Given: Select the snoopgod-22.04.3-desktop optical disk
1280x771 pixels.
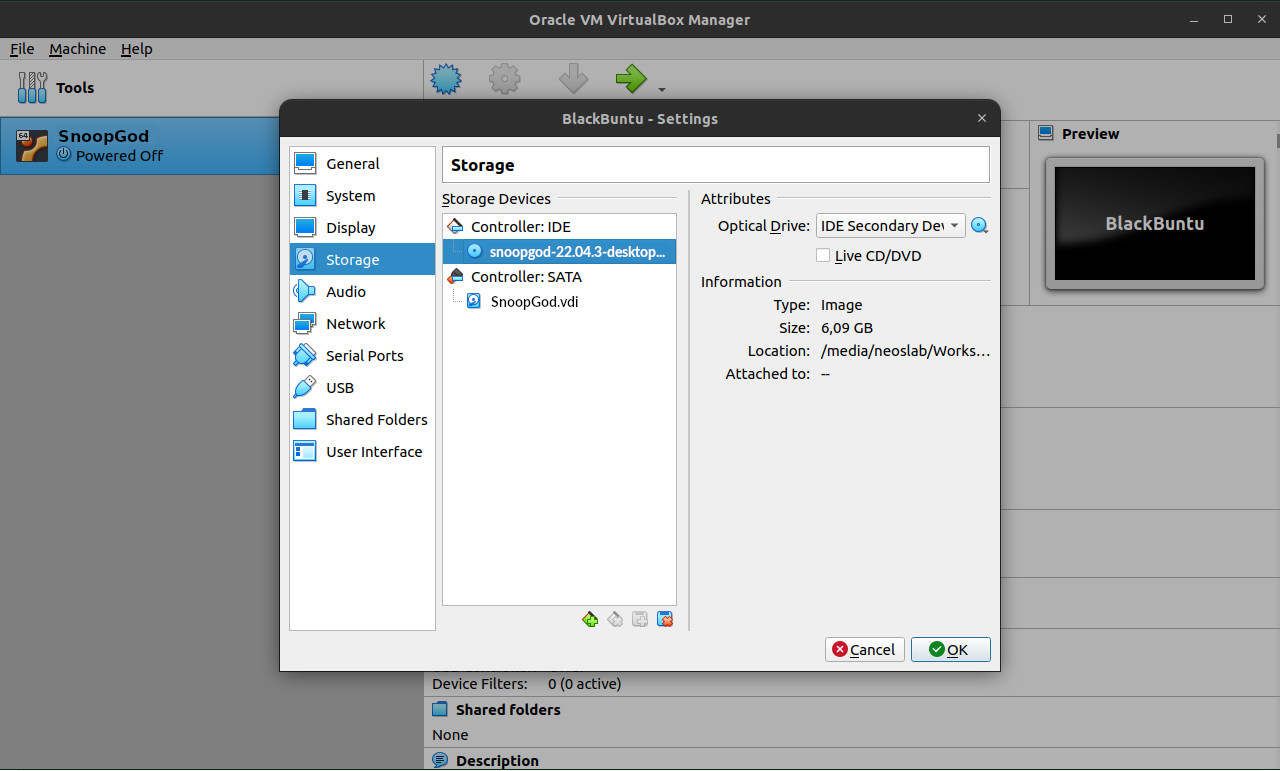Looking at the screenshot, I should (559, 252).
